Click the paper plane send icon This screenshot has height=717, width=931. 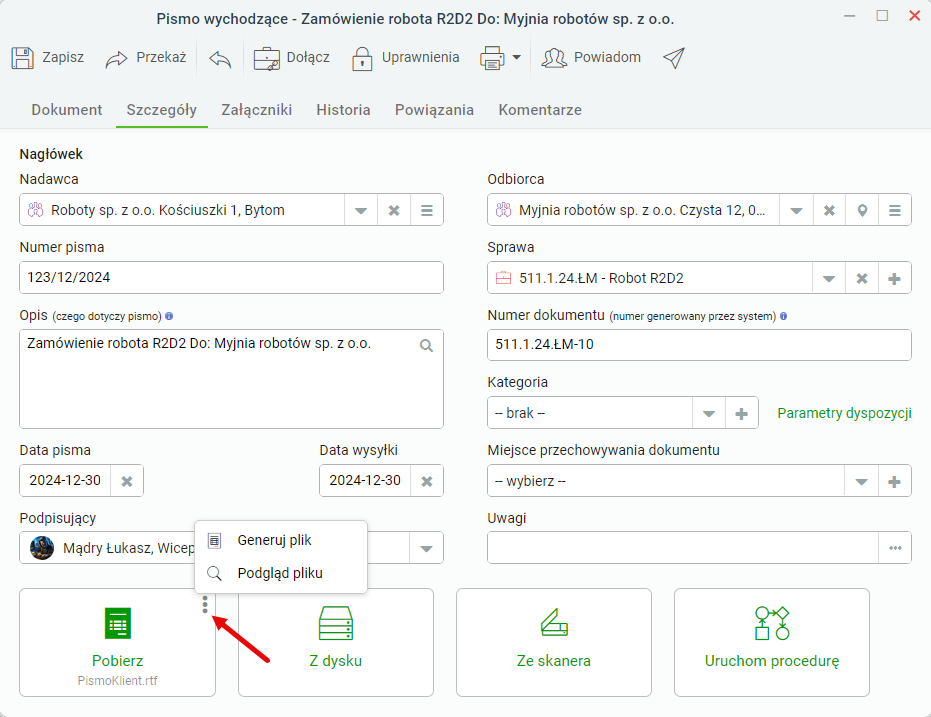coord(674,58)
